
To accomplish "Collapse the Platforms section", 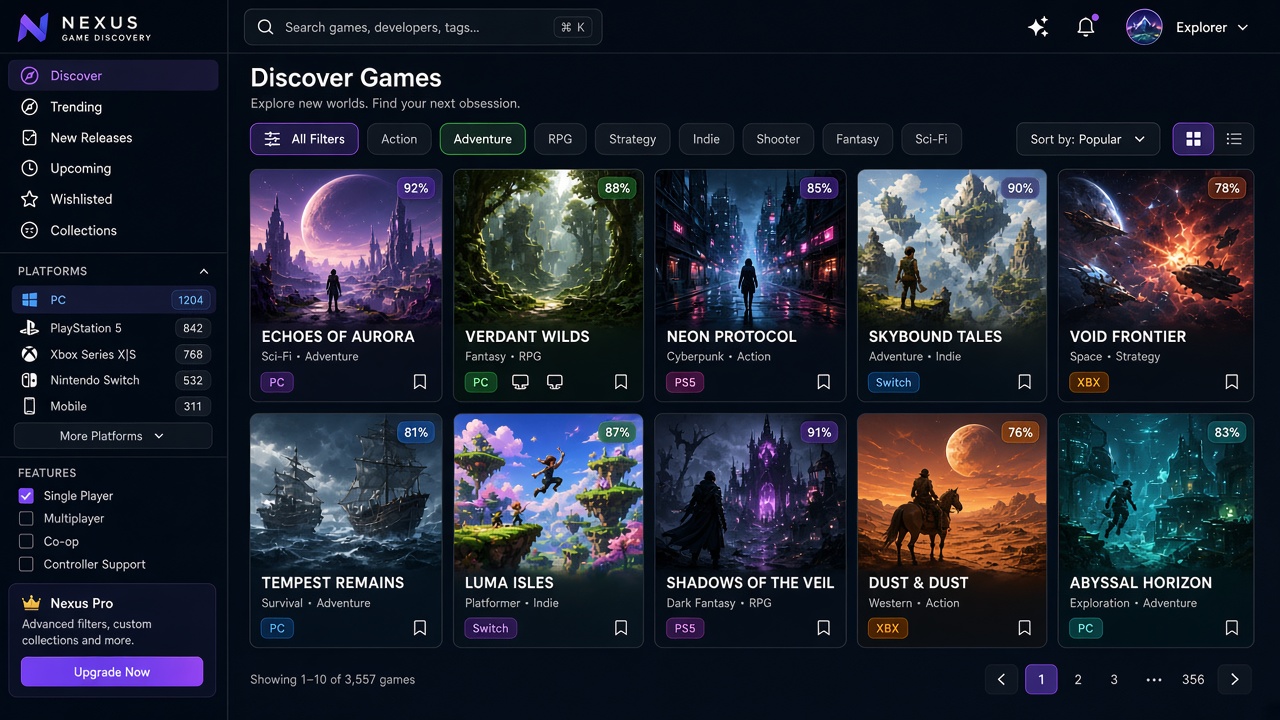I will tap(204, 271).
